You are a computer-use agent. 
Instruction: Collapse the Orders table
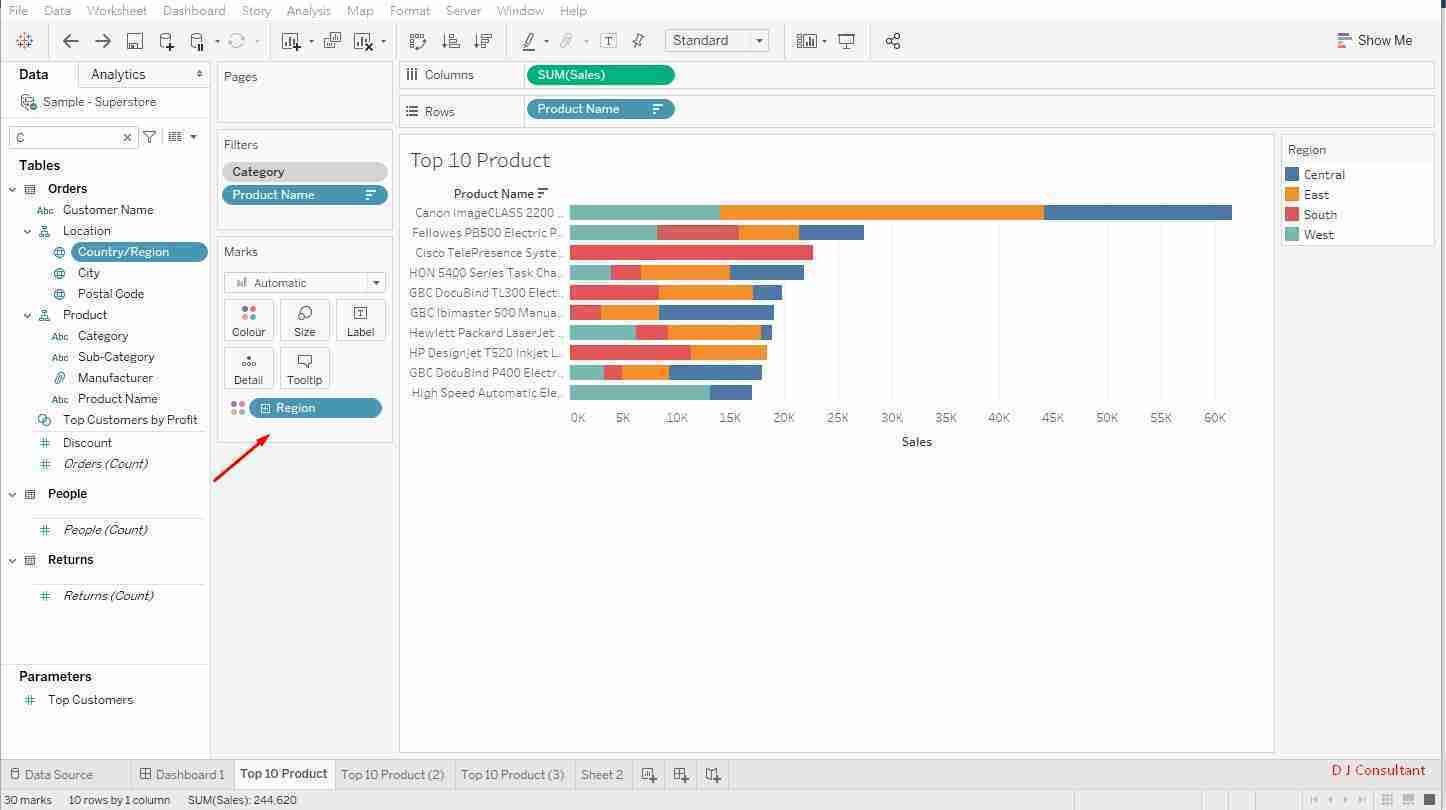[x=12, y=189]
